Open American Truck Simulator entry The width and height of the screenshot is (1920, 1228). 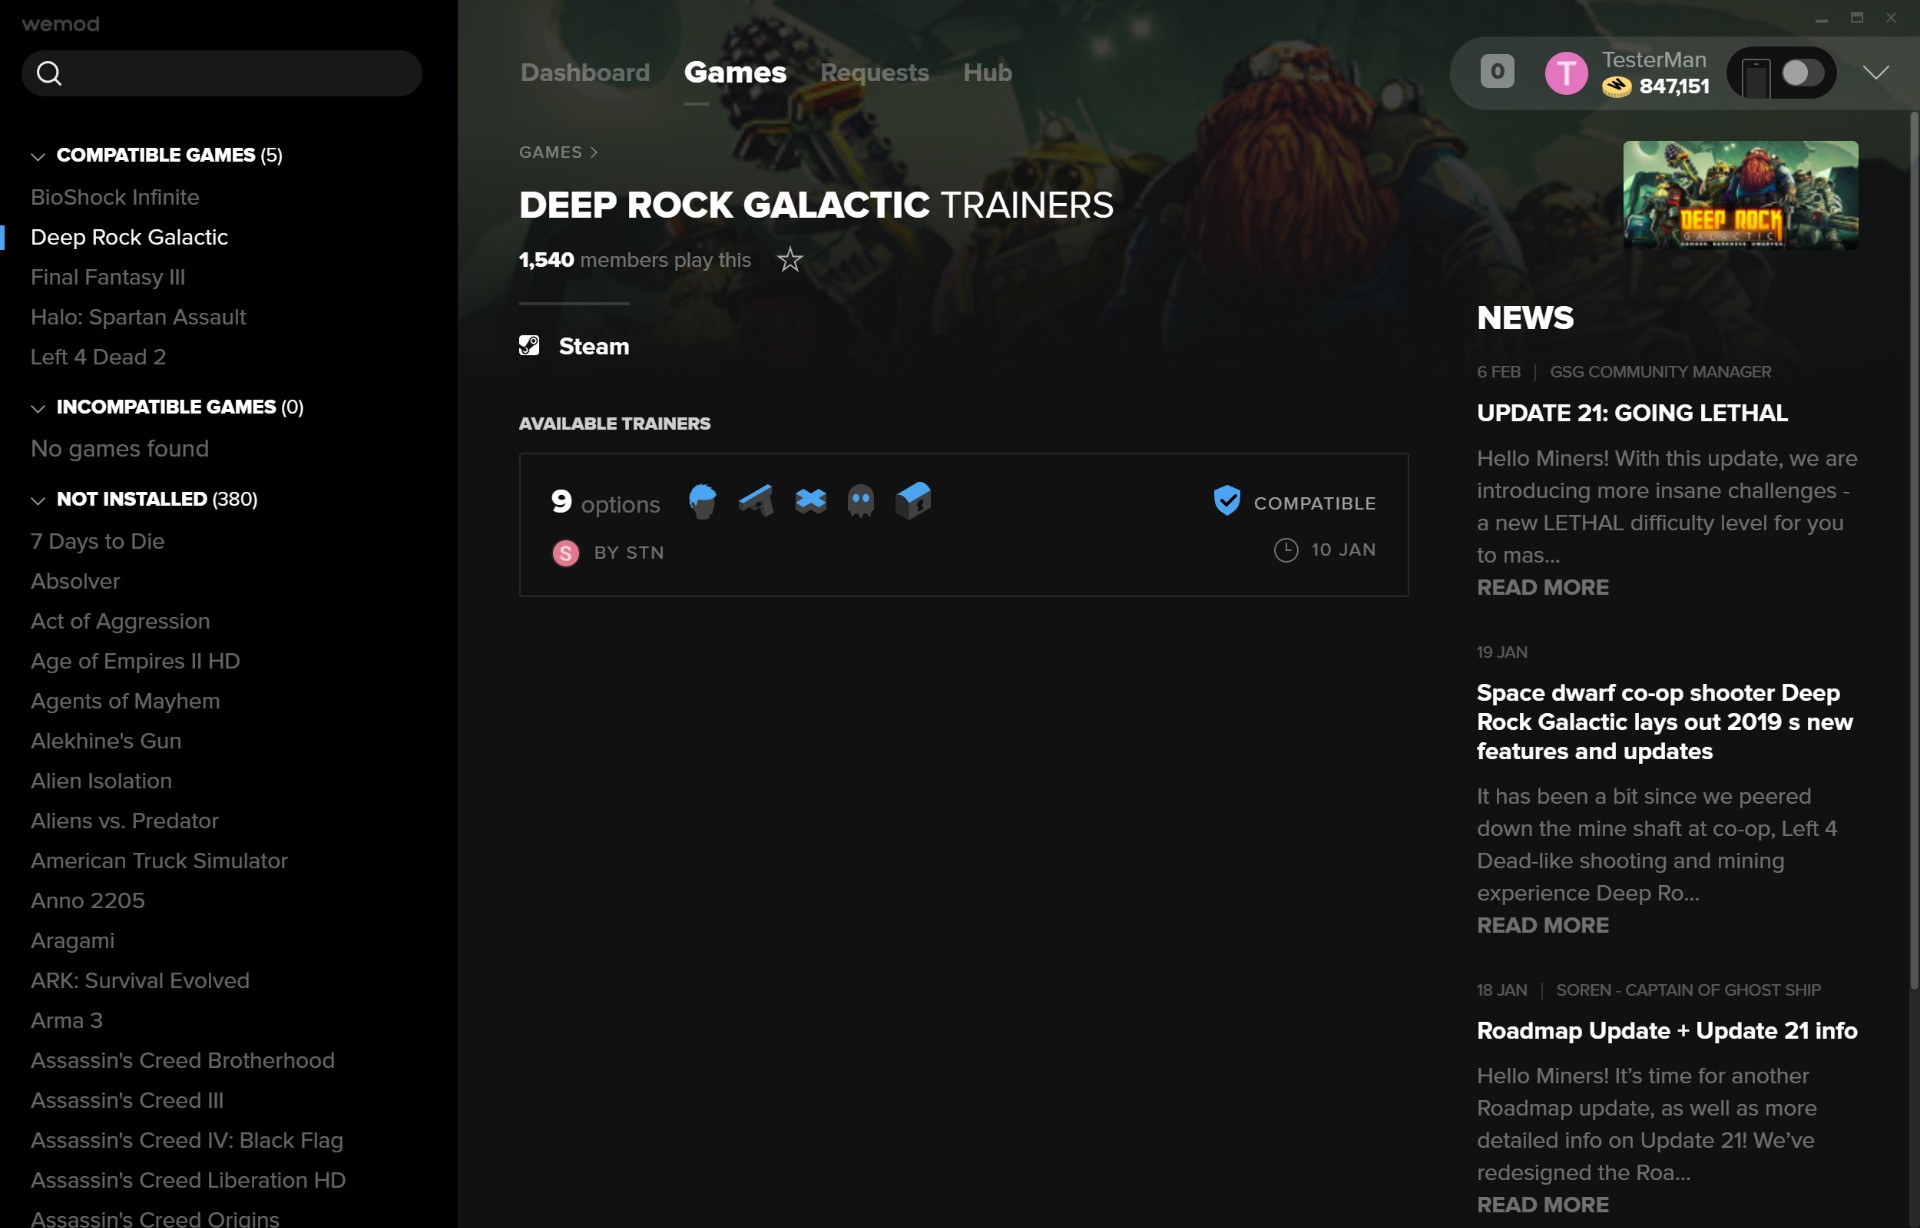point(159,861)
